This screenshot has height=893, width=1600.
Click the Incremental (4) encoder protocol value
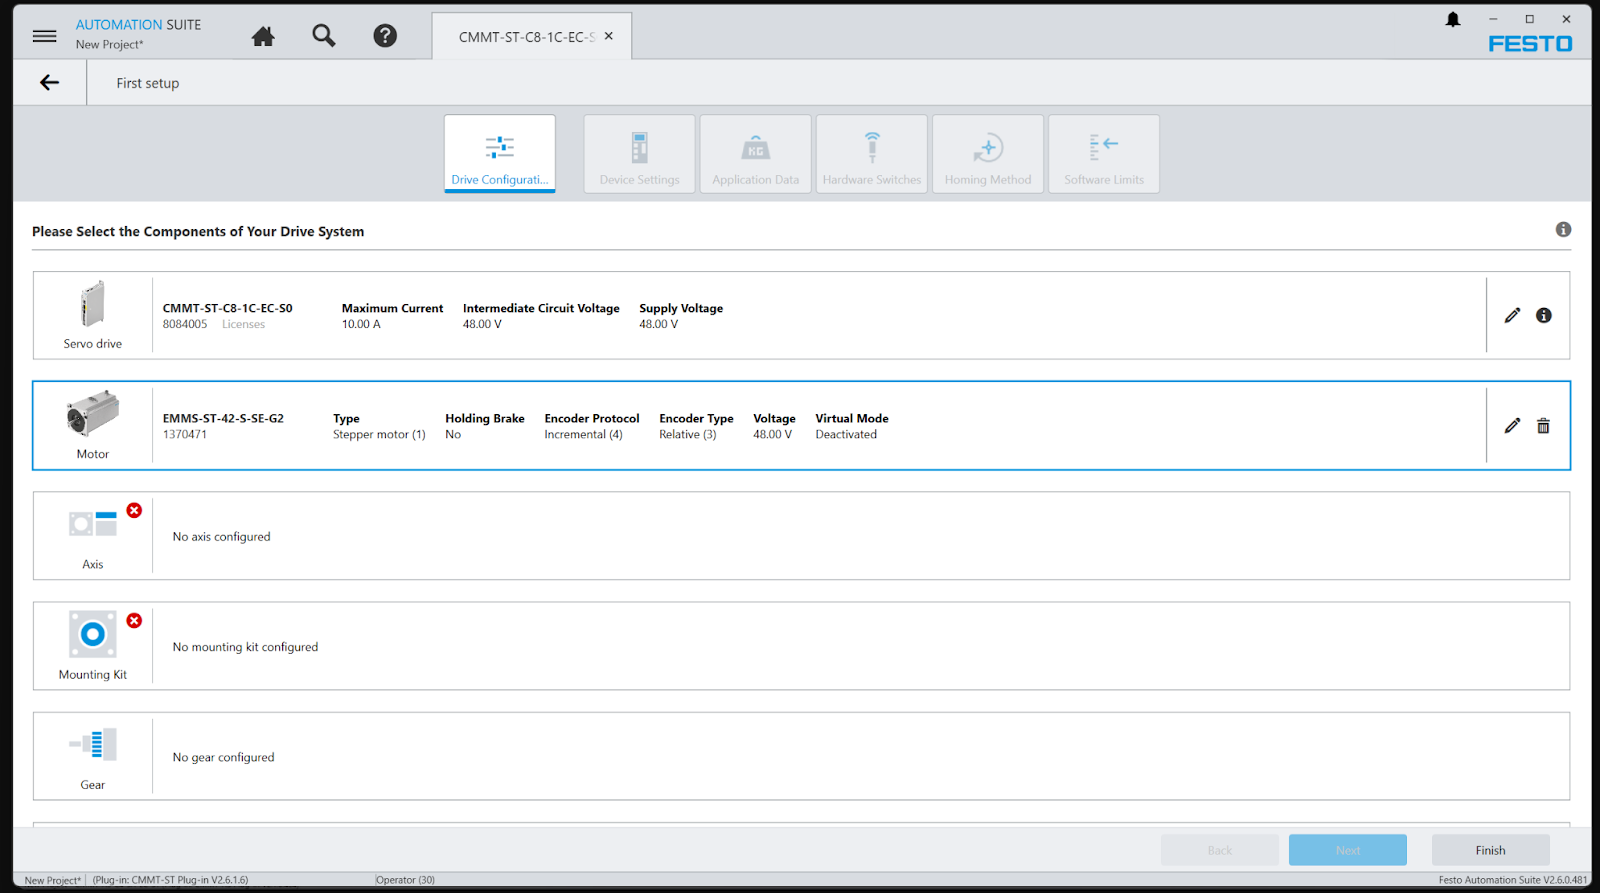pos(584,434)
